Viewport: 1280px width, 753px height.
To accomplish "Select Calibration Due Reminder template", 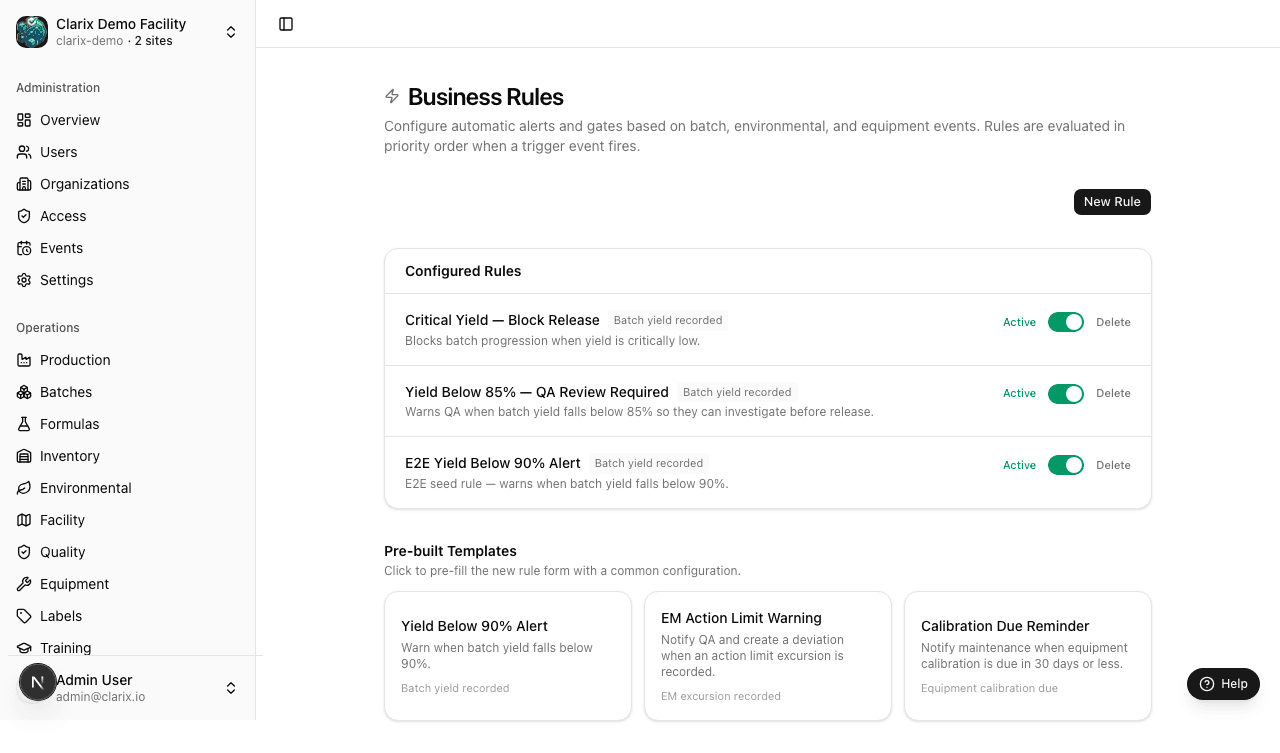I will [1028, 656].
